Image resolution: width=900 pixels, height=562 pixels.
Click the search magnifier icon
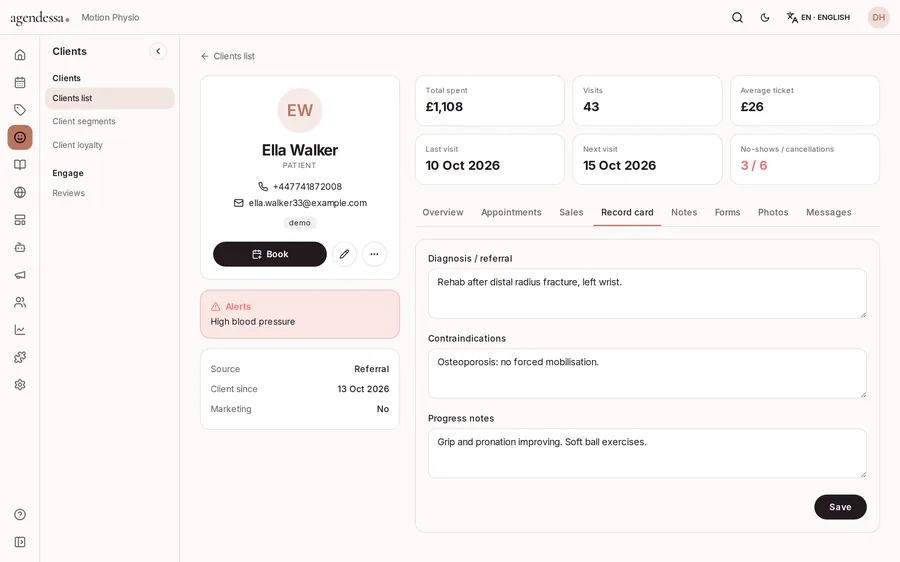(738, 17)
